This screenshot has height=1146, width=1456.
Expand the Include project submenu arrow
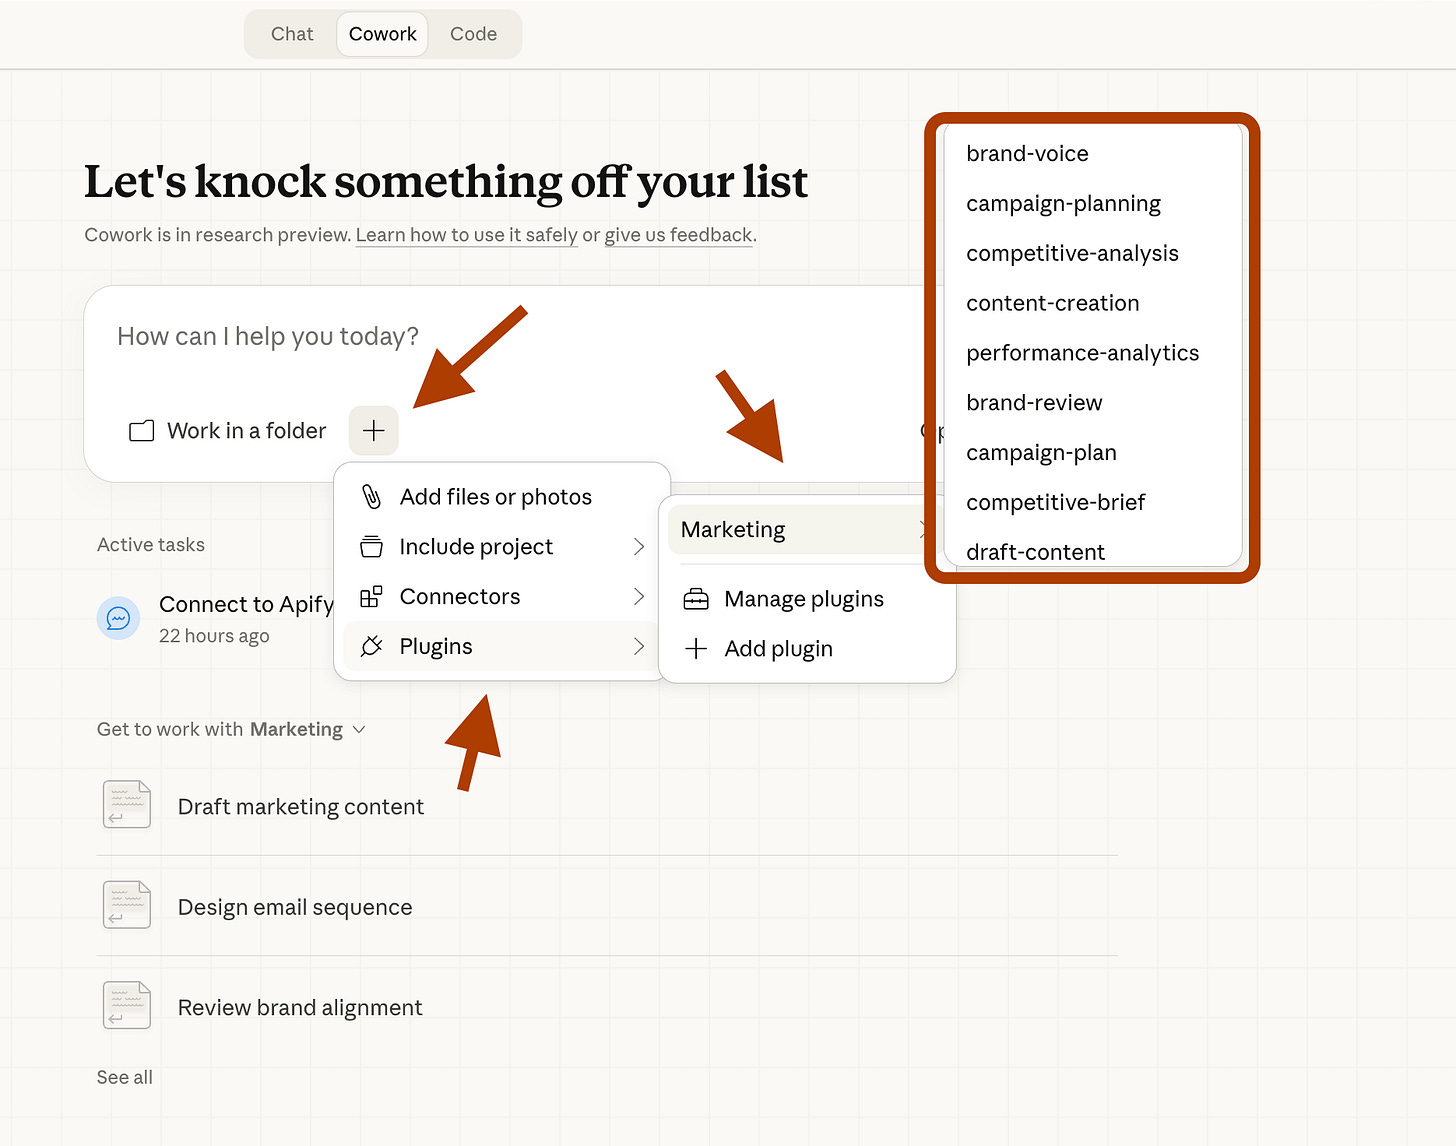639,547
